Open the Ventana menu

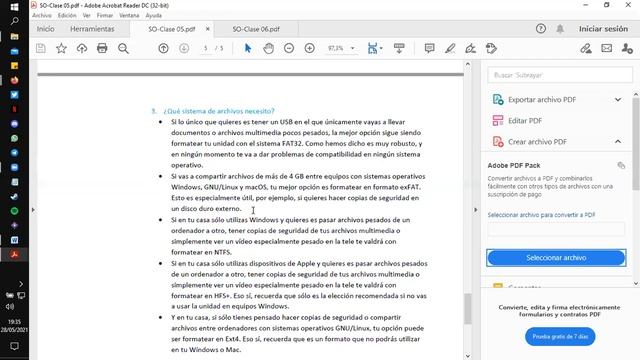click(129, 16)
